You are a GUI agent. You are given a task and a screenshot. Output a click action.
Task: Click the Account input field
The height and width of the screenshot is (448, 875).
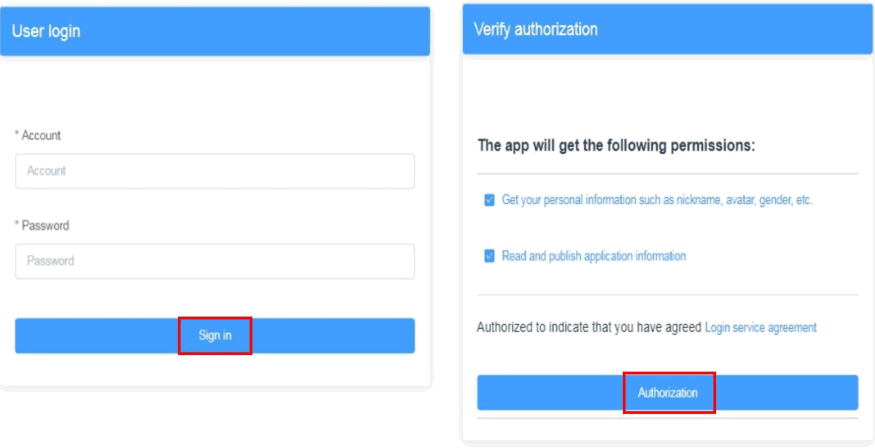[215, 171]
